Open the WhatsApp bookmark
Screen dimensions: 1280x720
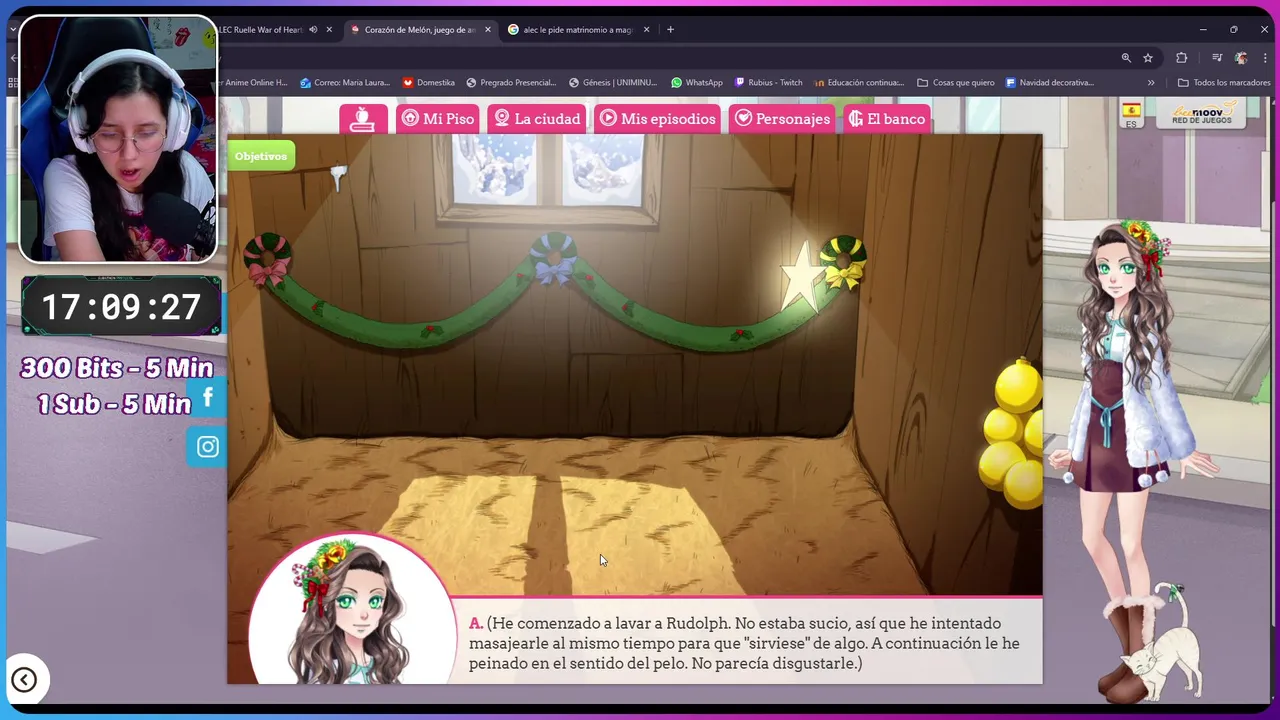coord(697,83)
